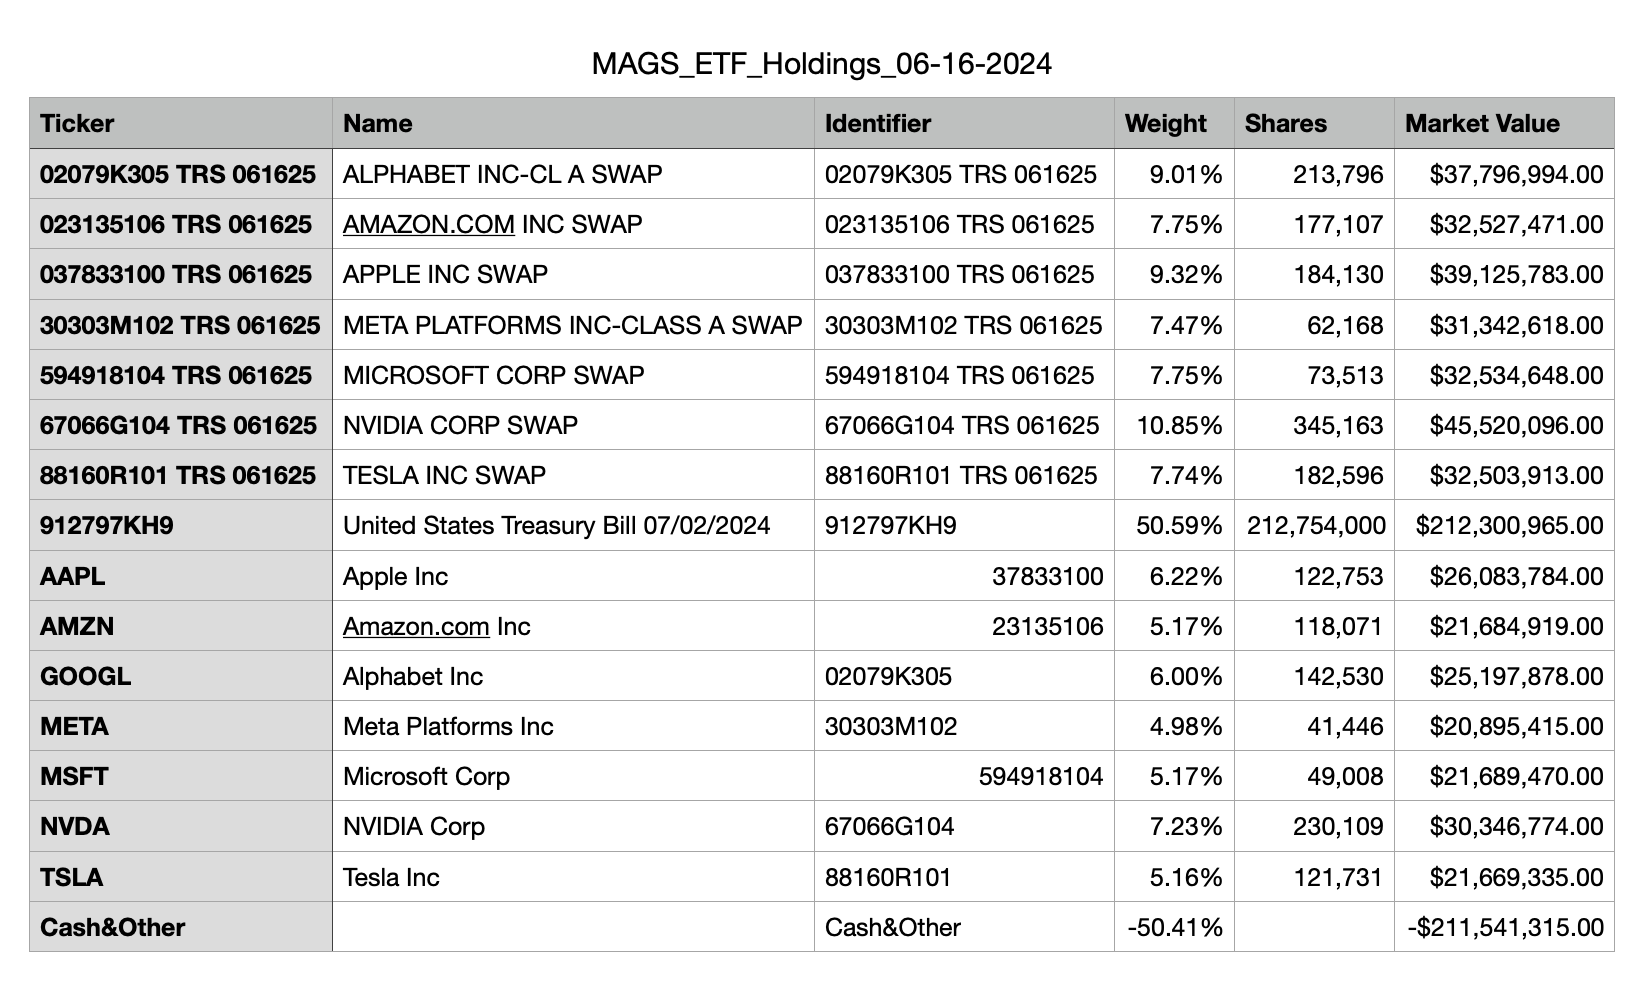
Task: Open the Amazon.com Inc hyperlink
Action: coord(416,626)
